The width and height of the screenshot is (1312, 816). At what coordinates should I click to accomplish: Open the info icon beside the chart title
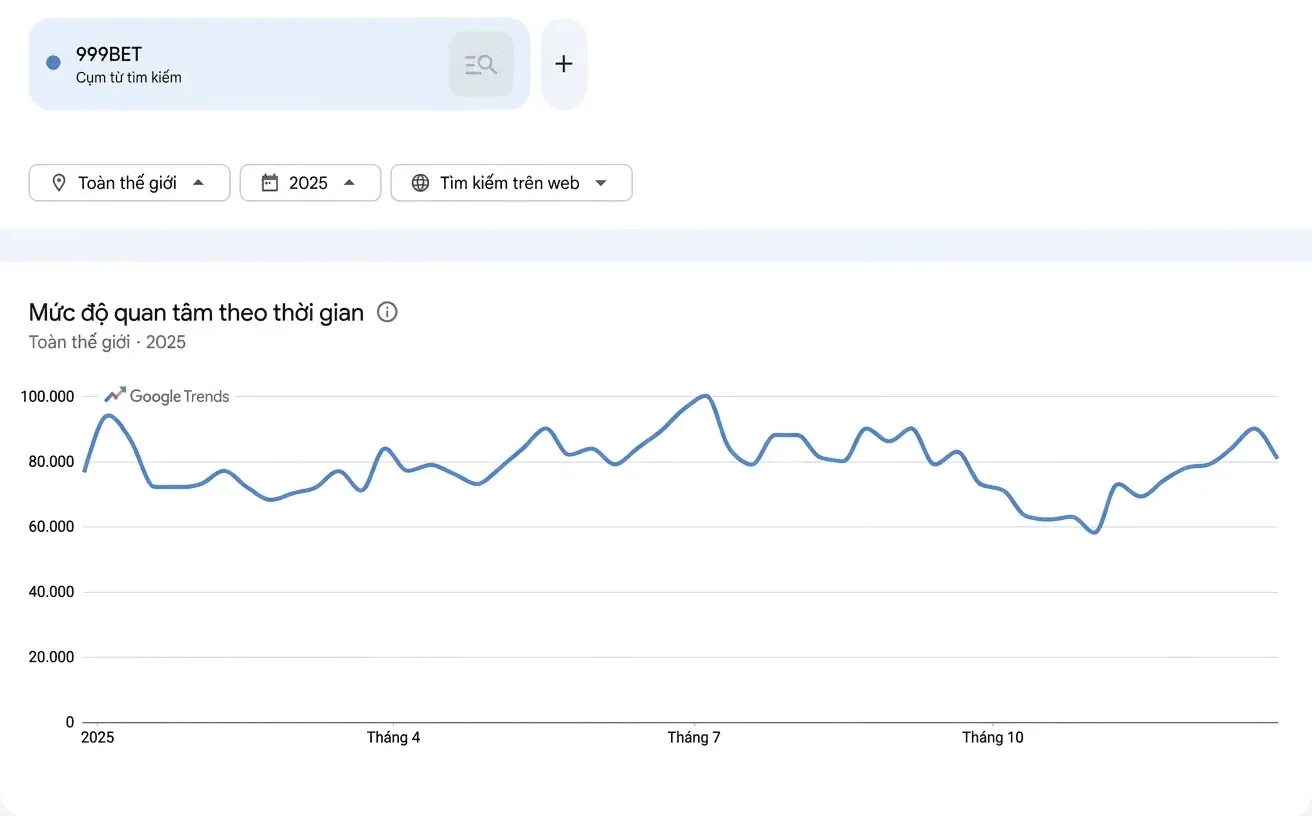387,312
